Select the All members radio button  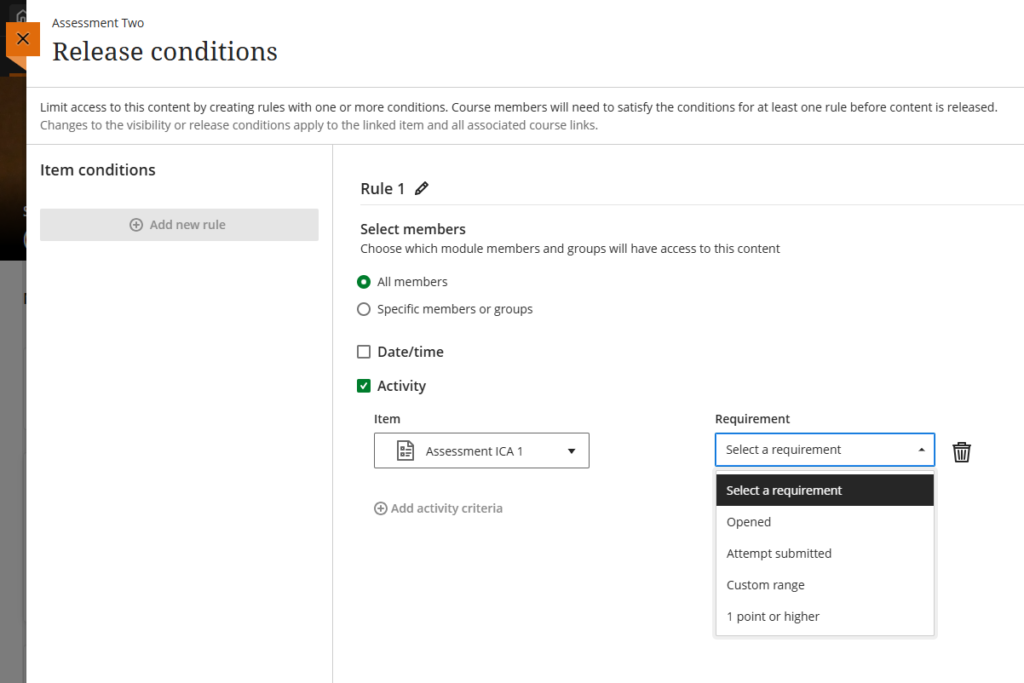click(x=364, y=282)
